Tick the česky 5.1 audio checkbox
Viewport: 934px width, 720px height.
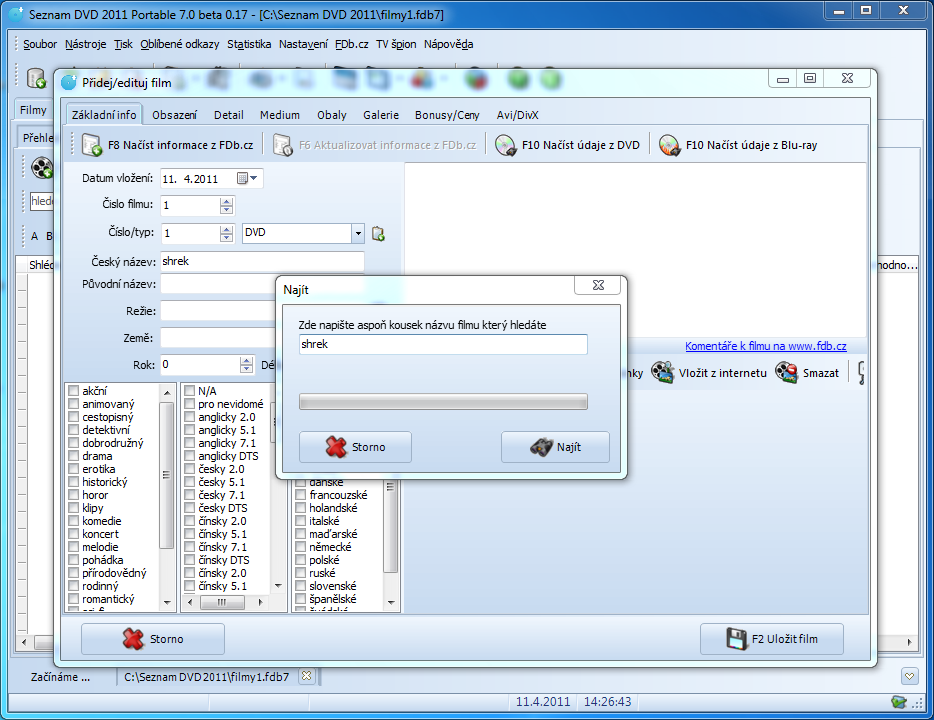click(189, 482)
